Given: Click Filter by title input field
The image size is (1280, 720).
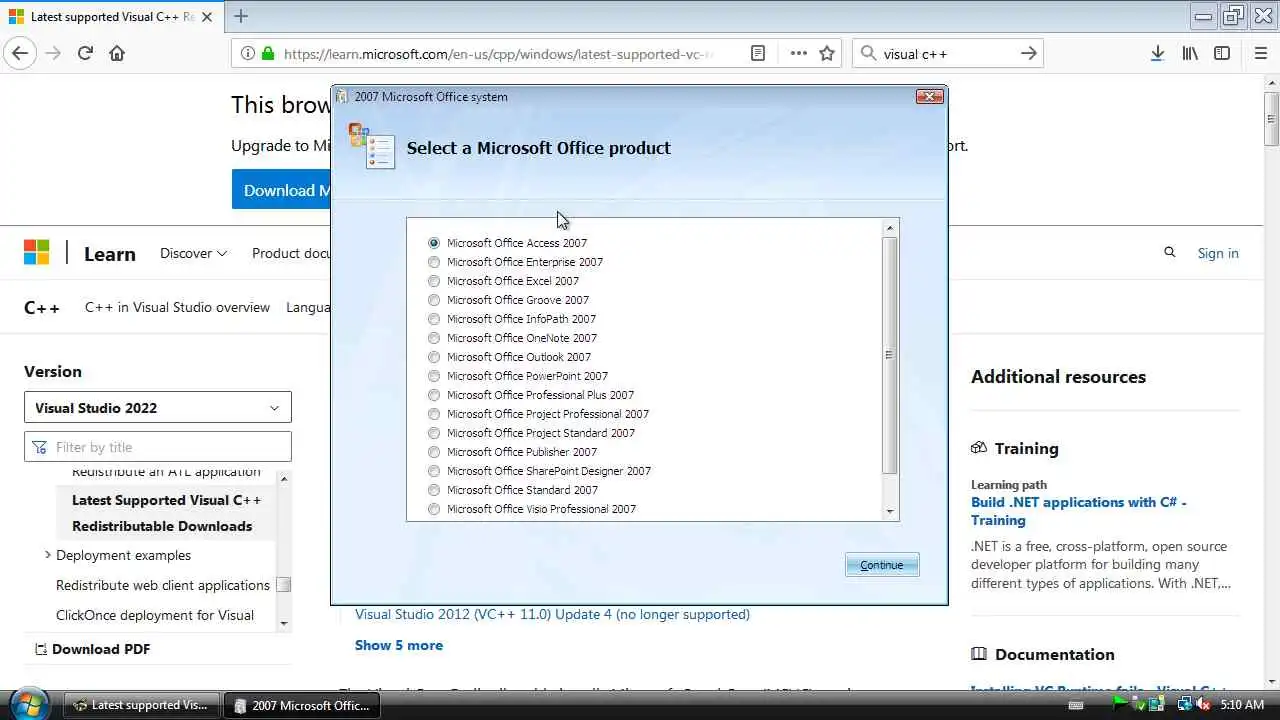Looking at the screenshot, I should point(158,447).
